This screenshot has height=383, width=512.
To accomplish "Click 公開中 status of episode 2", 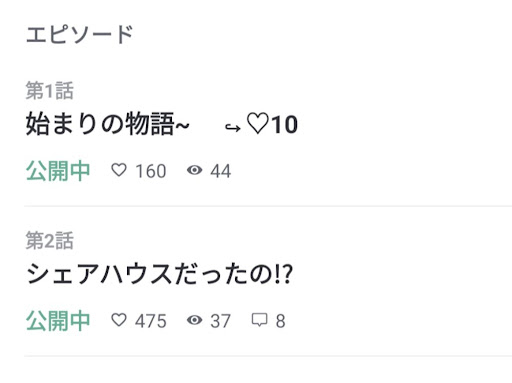I will tap(58, 321).
